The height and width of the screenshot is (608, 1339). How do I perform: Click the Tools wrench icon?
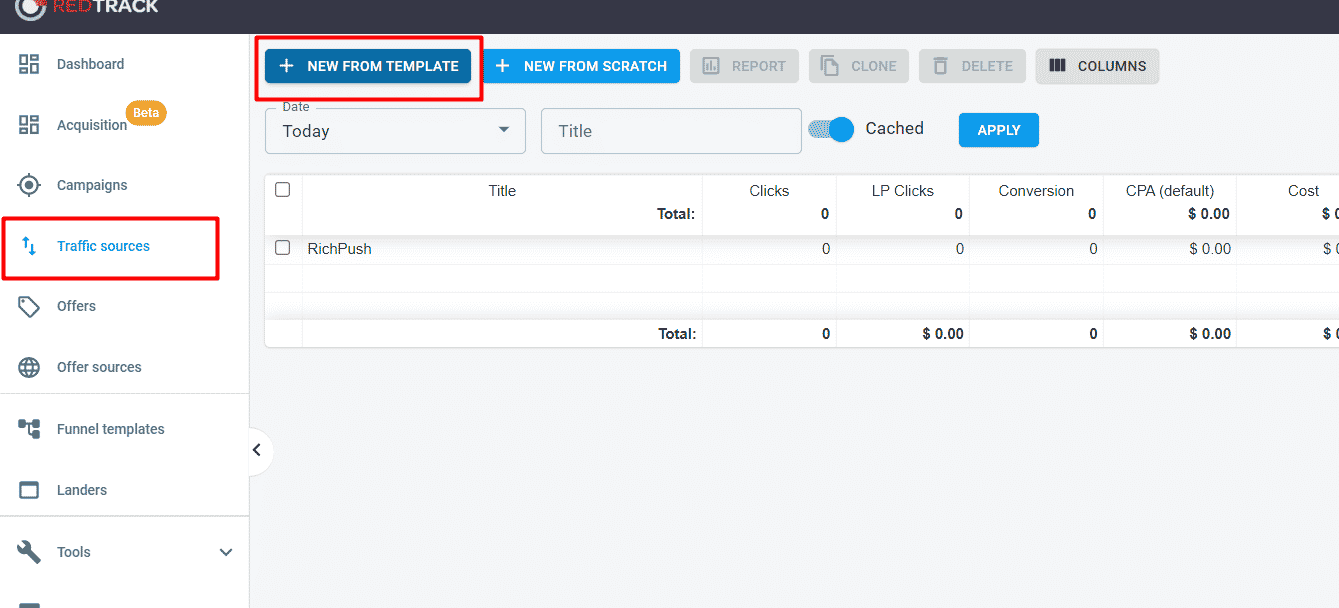click(x=29, y=551)
